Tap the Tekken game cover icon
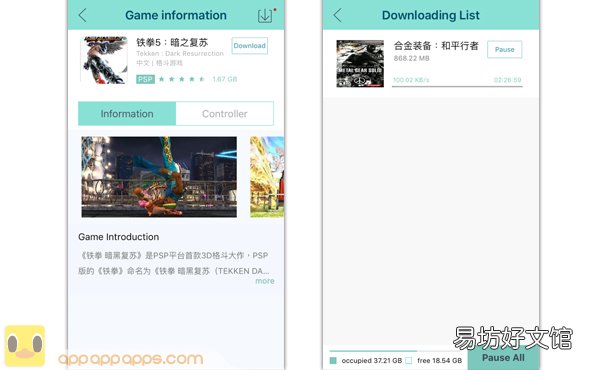 104,60
